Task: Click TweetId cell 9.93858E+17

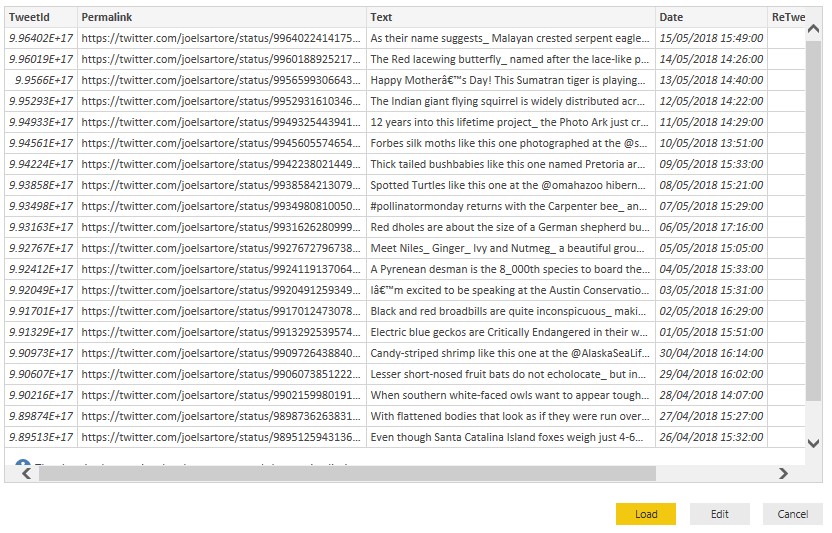Action: tap(41, 185)
